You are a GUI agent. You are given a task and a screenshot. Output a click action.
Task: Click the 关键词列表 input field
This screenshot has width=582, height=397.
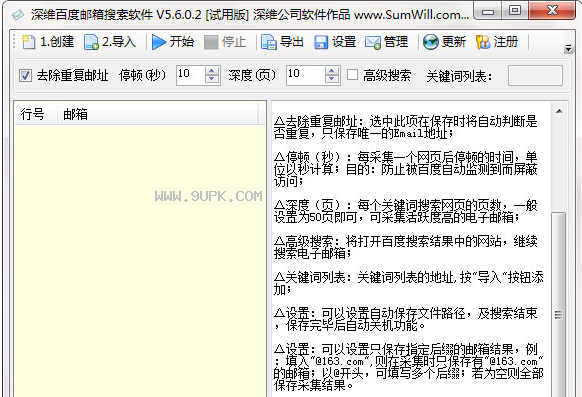(x=535, y=75)
